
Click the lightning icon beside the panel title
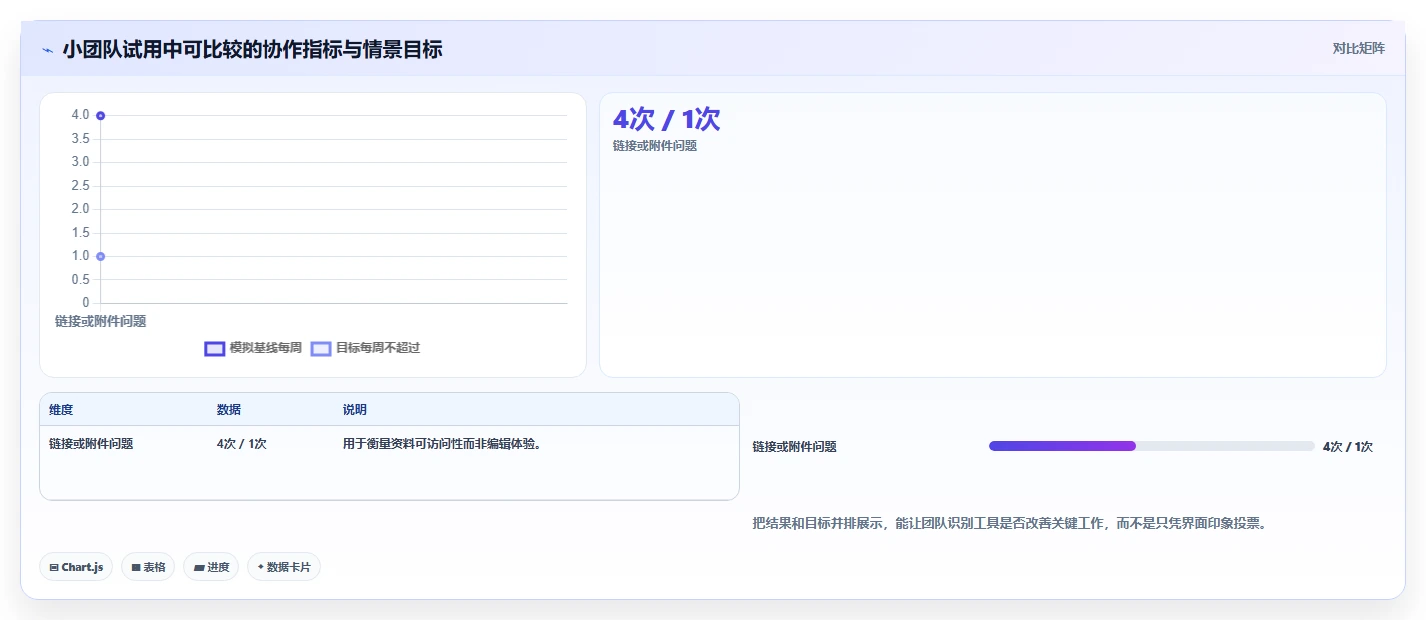tap(47, 50)
